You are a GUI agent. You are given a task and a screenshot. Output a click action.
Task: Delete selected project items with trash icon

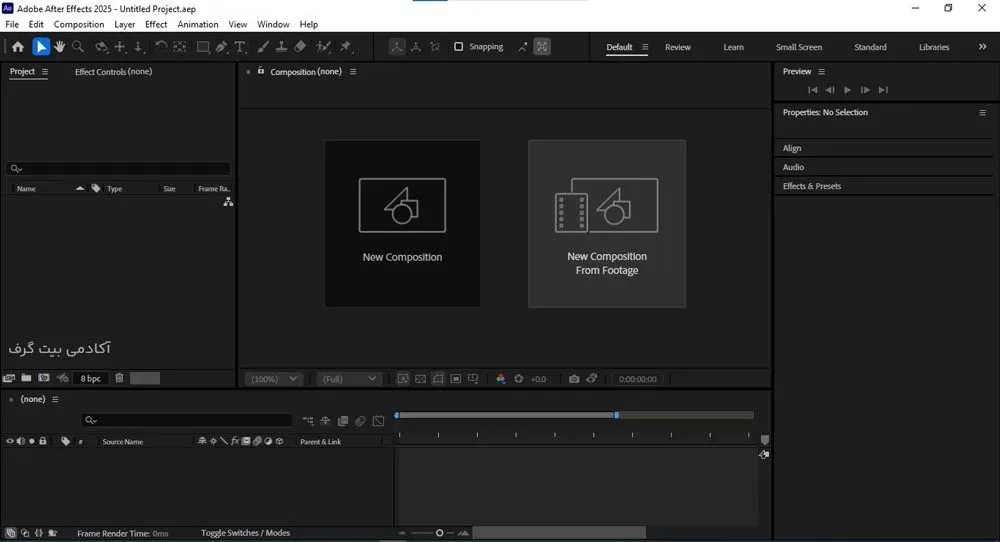(119, 378)
